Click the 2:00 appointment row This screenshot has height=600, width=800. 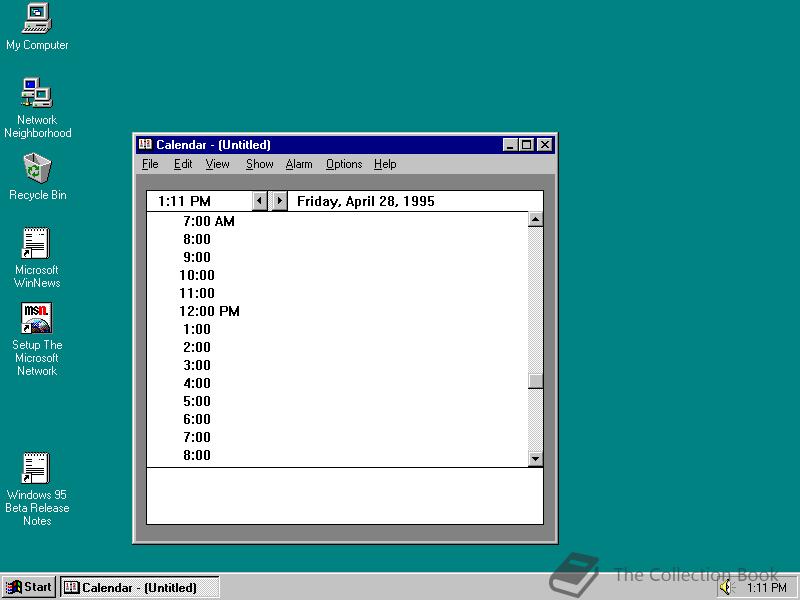tap(337, 347)
